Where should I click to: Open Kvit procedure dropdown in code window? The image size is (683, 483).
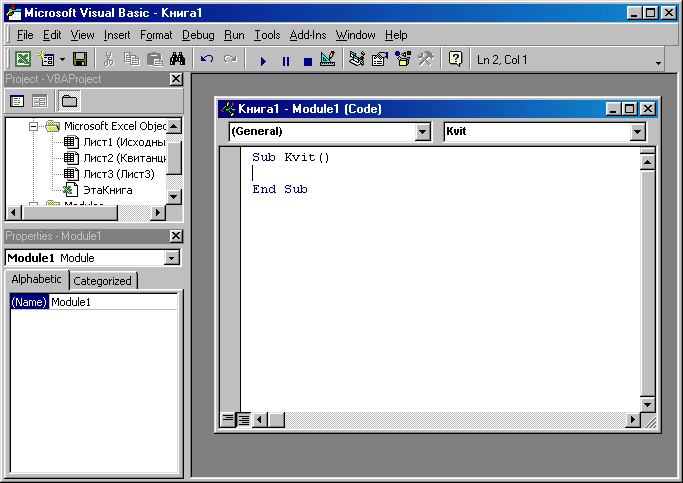(637, 132)
